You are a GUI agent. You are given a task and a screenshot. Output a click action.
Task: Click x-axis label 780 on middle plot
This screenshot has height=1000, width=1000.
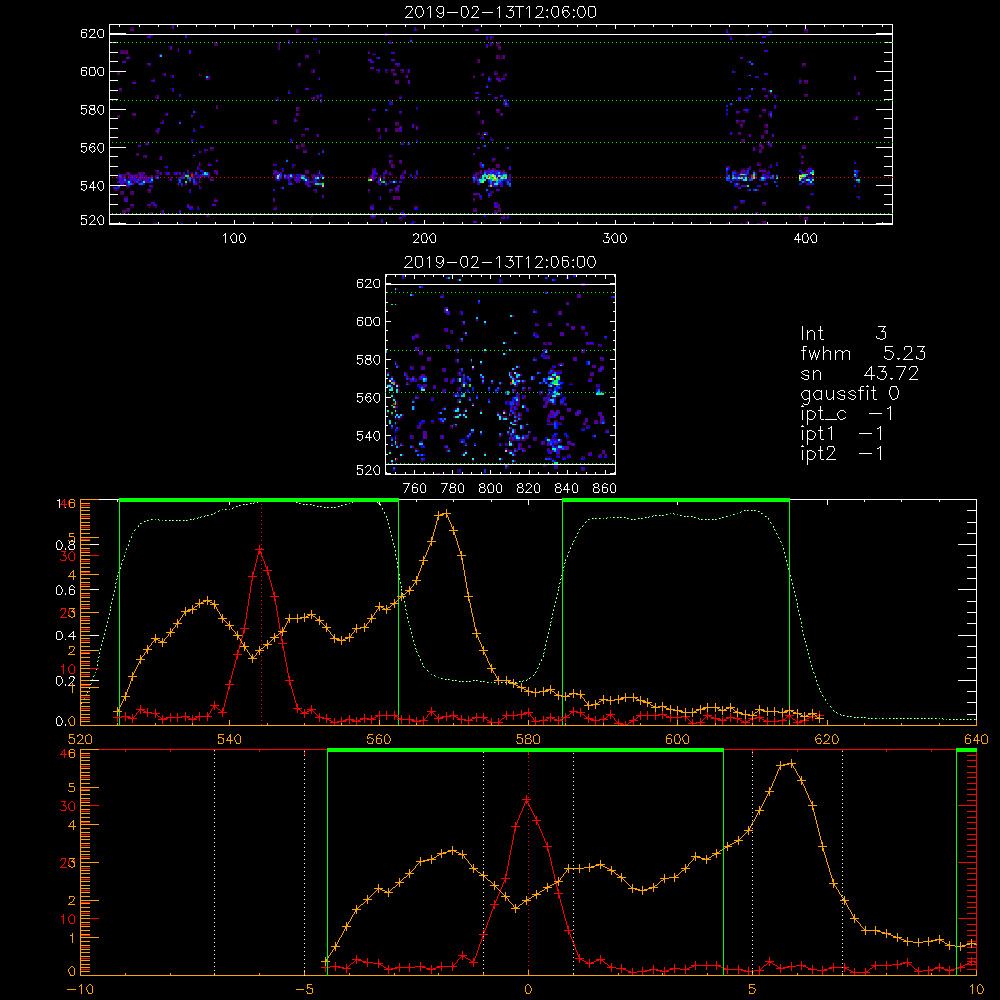[453, 489]
